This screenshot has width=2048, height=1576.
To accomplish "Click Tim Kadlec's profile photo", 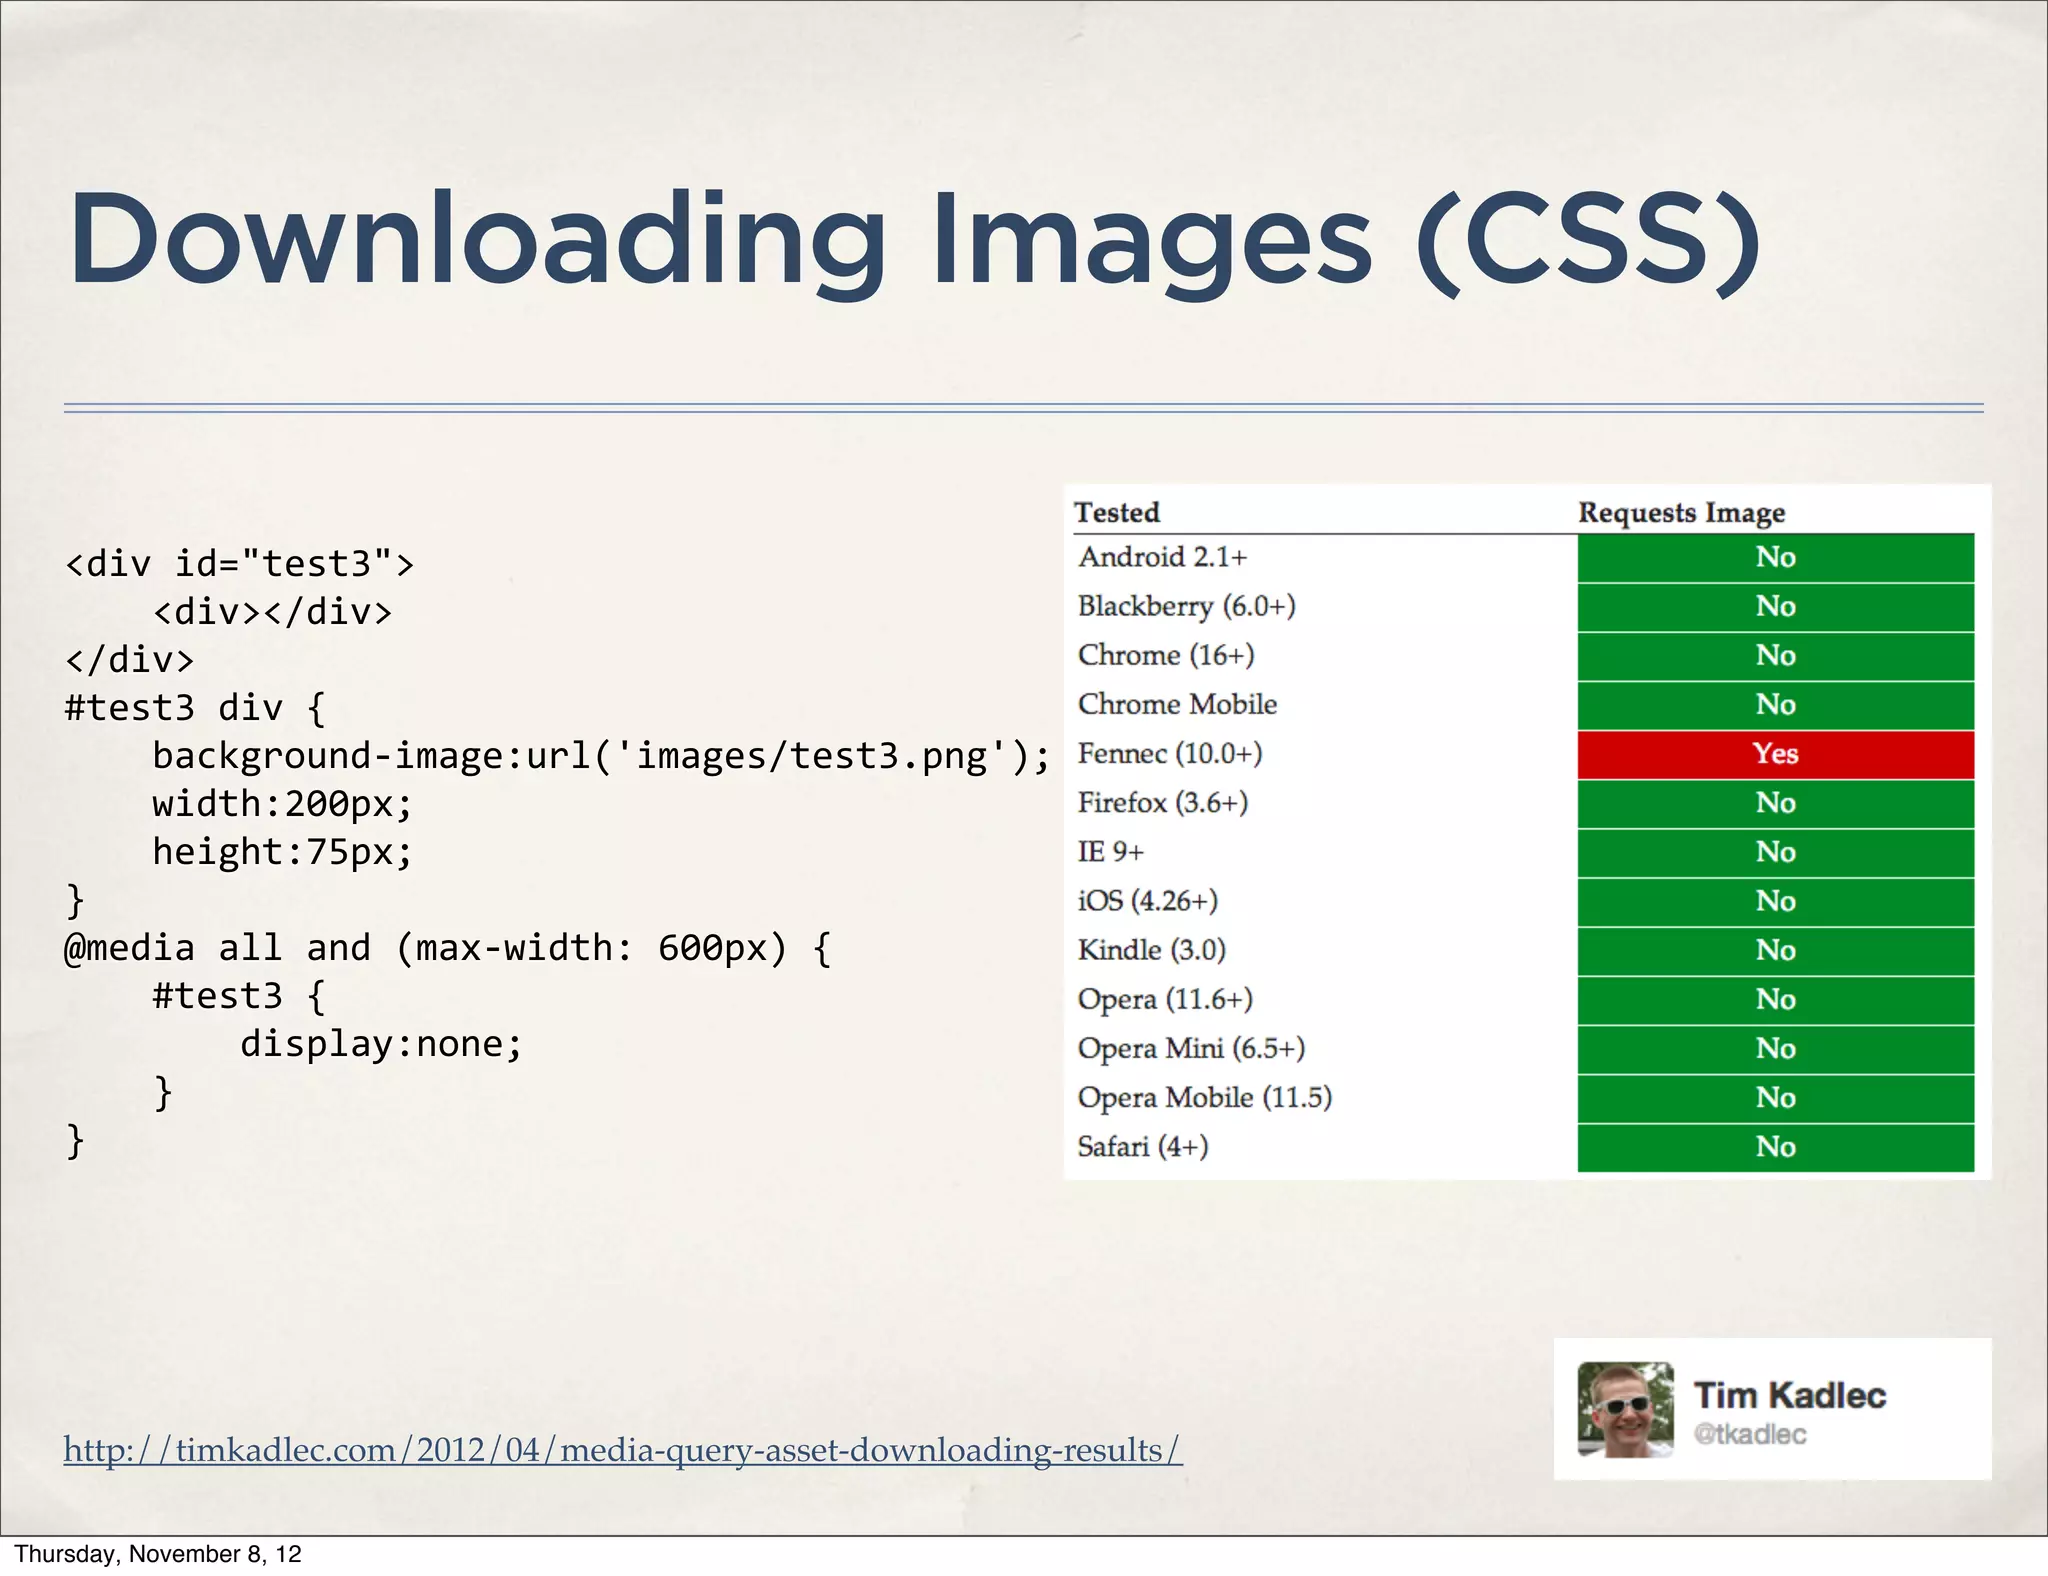I will pyautogui.click(x=1625, y=1410).
